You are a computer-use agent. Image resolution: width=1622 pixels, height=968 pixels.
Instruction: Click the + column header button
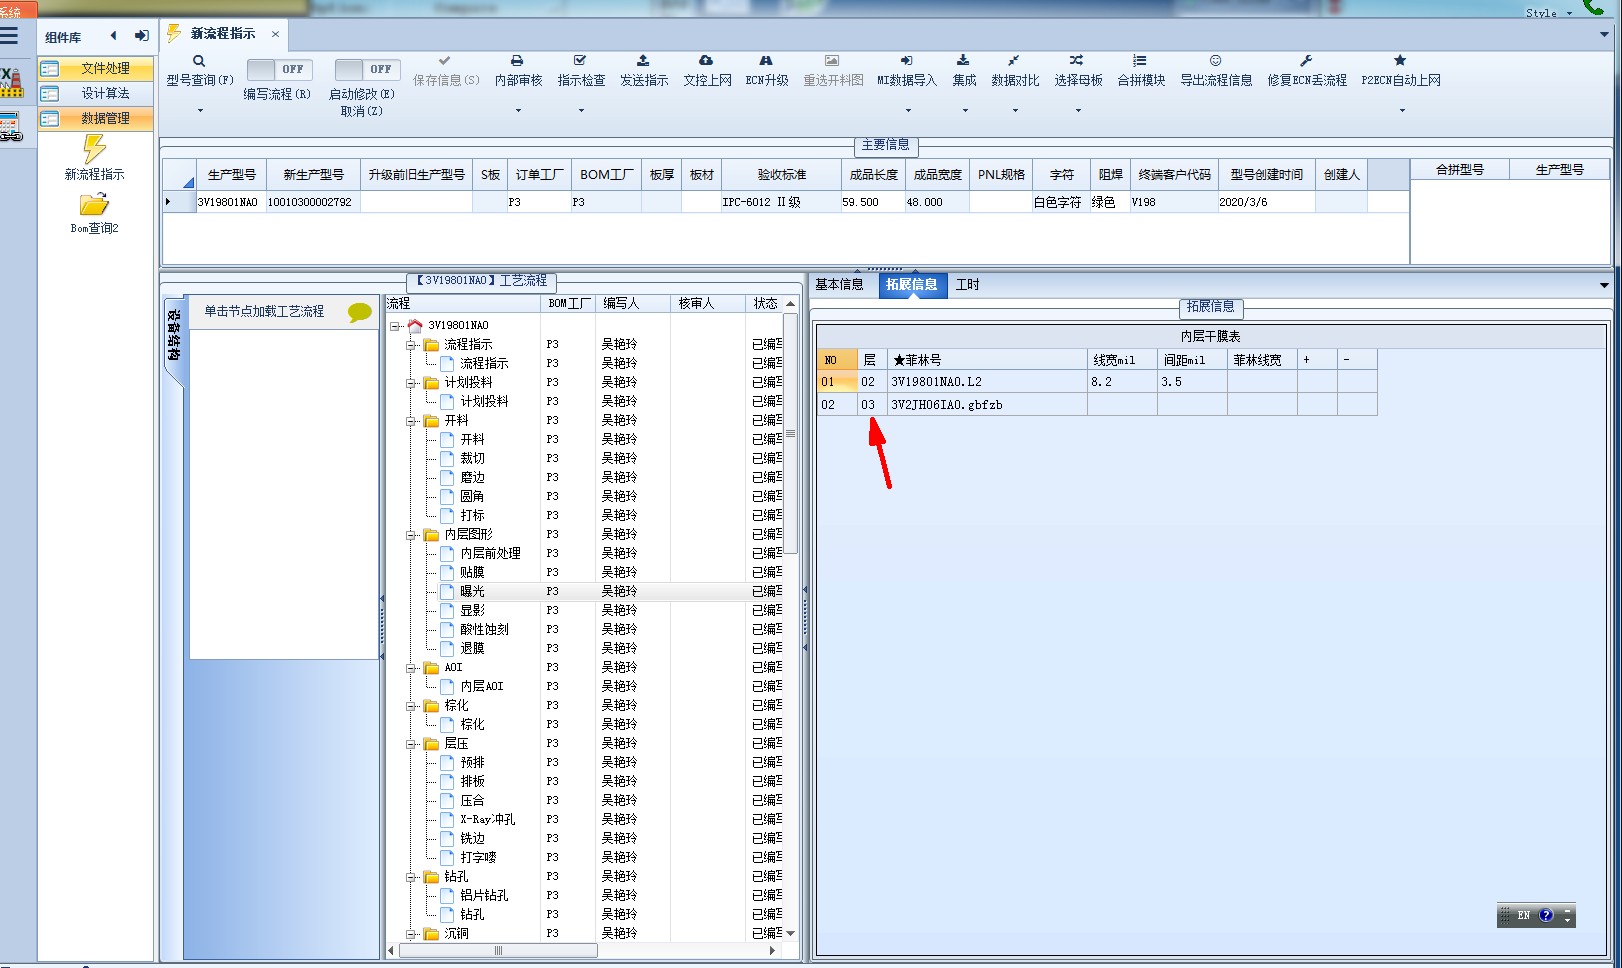(x=1317, y=359)
